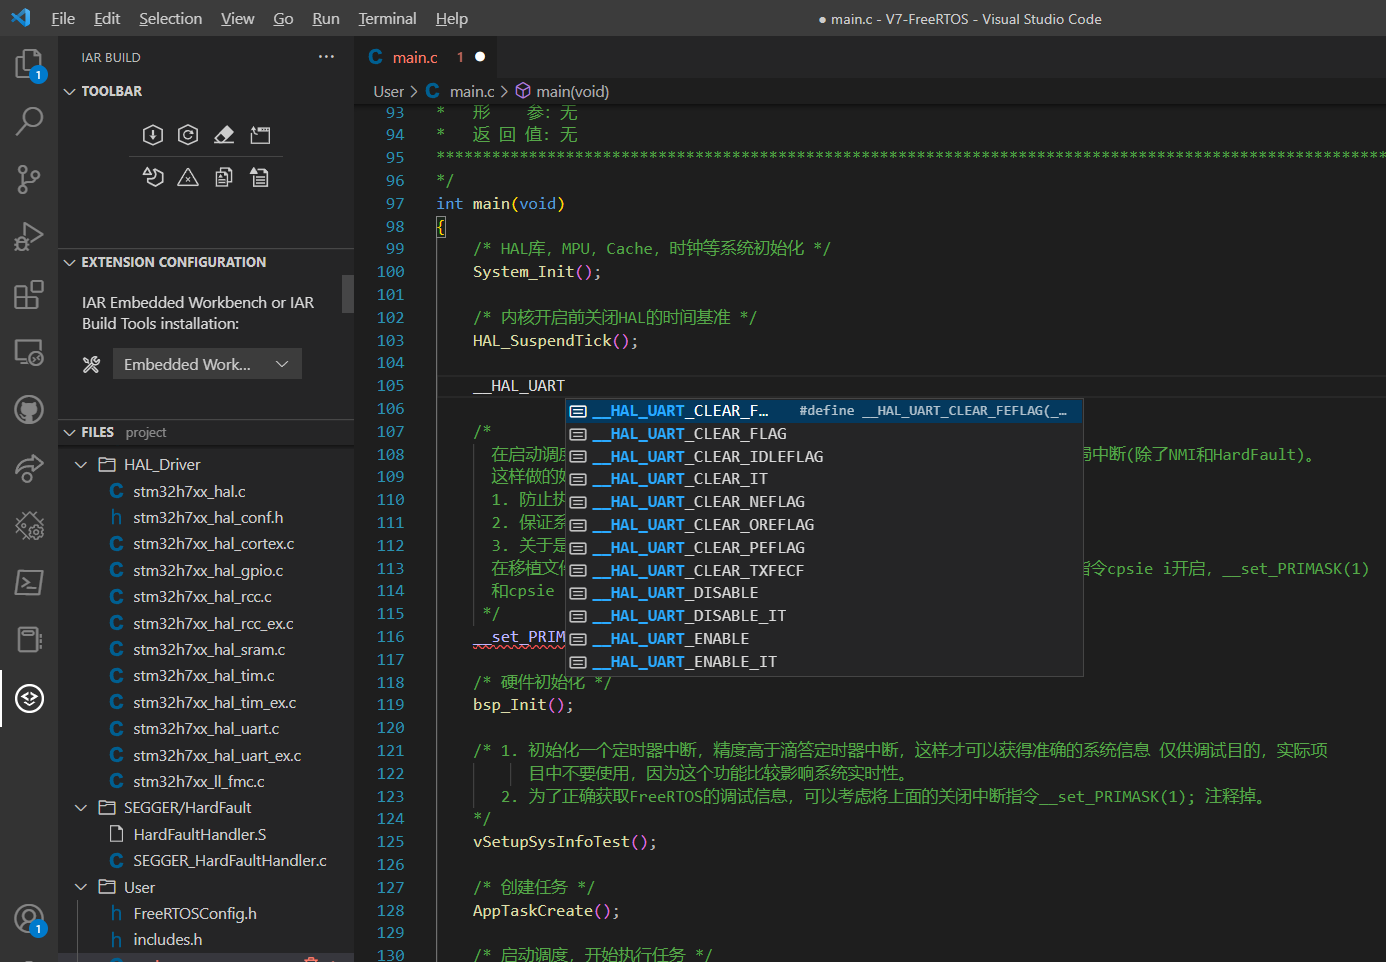Open the terminal prompt icon in activity bar
This screenshot has width=1386, height=962.
(29, 582)
